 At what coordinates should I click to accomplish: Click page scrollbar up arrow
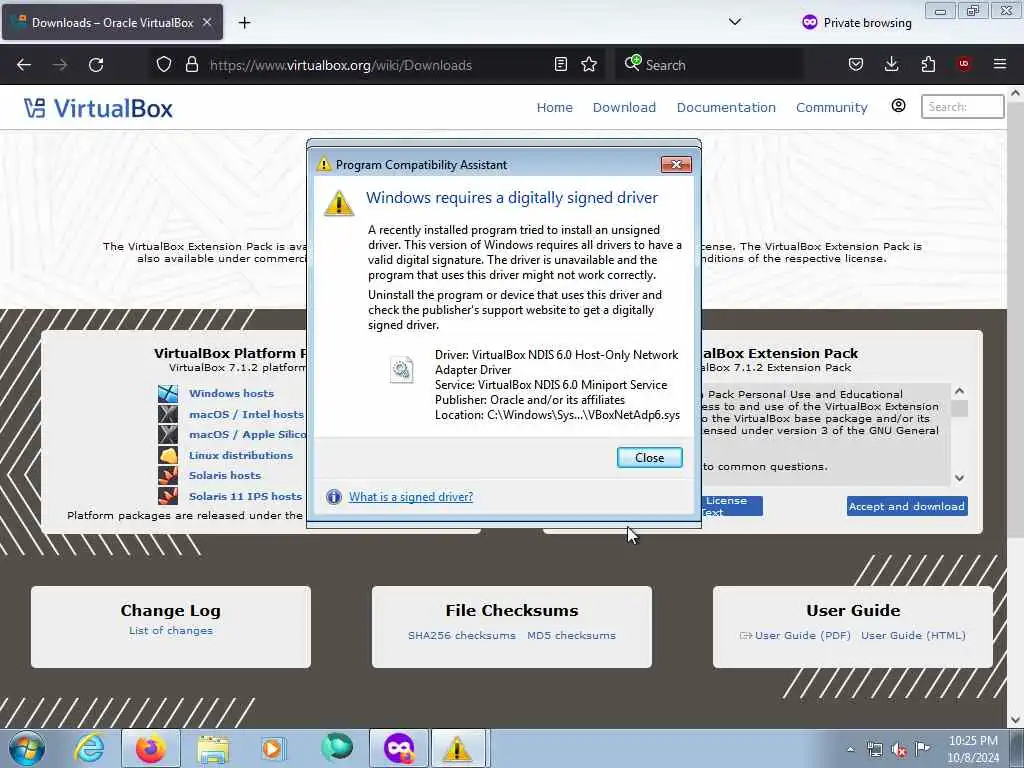click(x=1016, y=93)
